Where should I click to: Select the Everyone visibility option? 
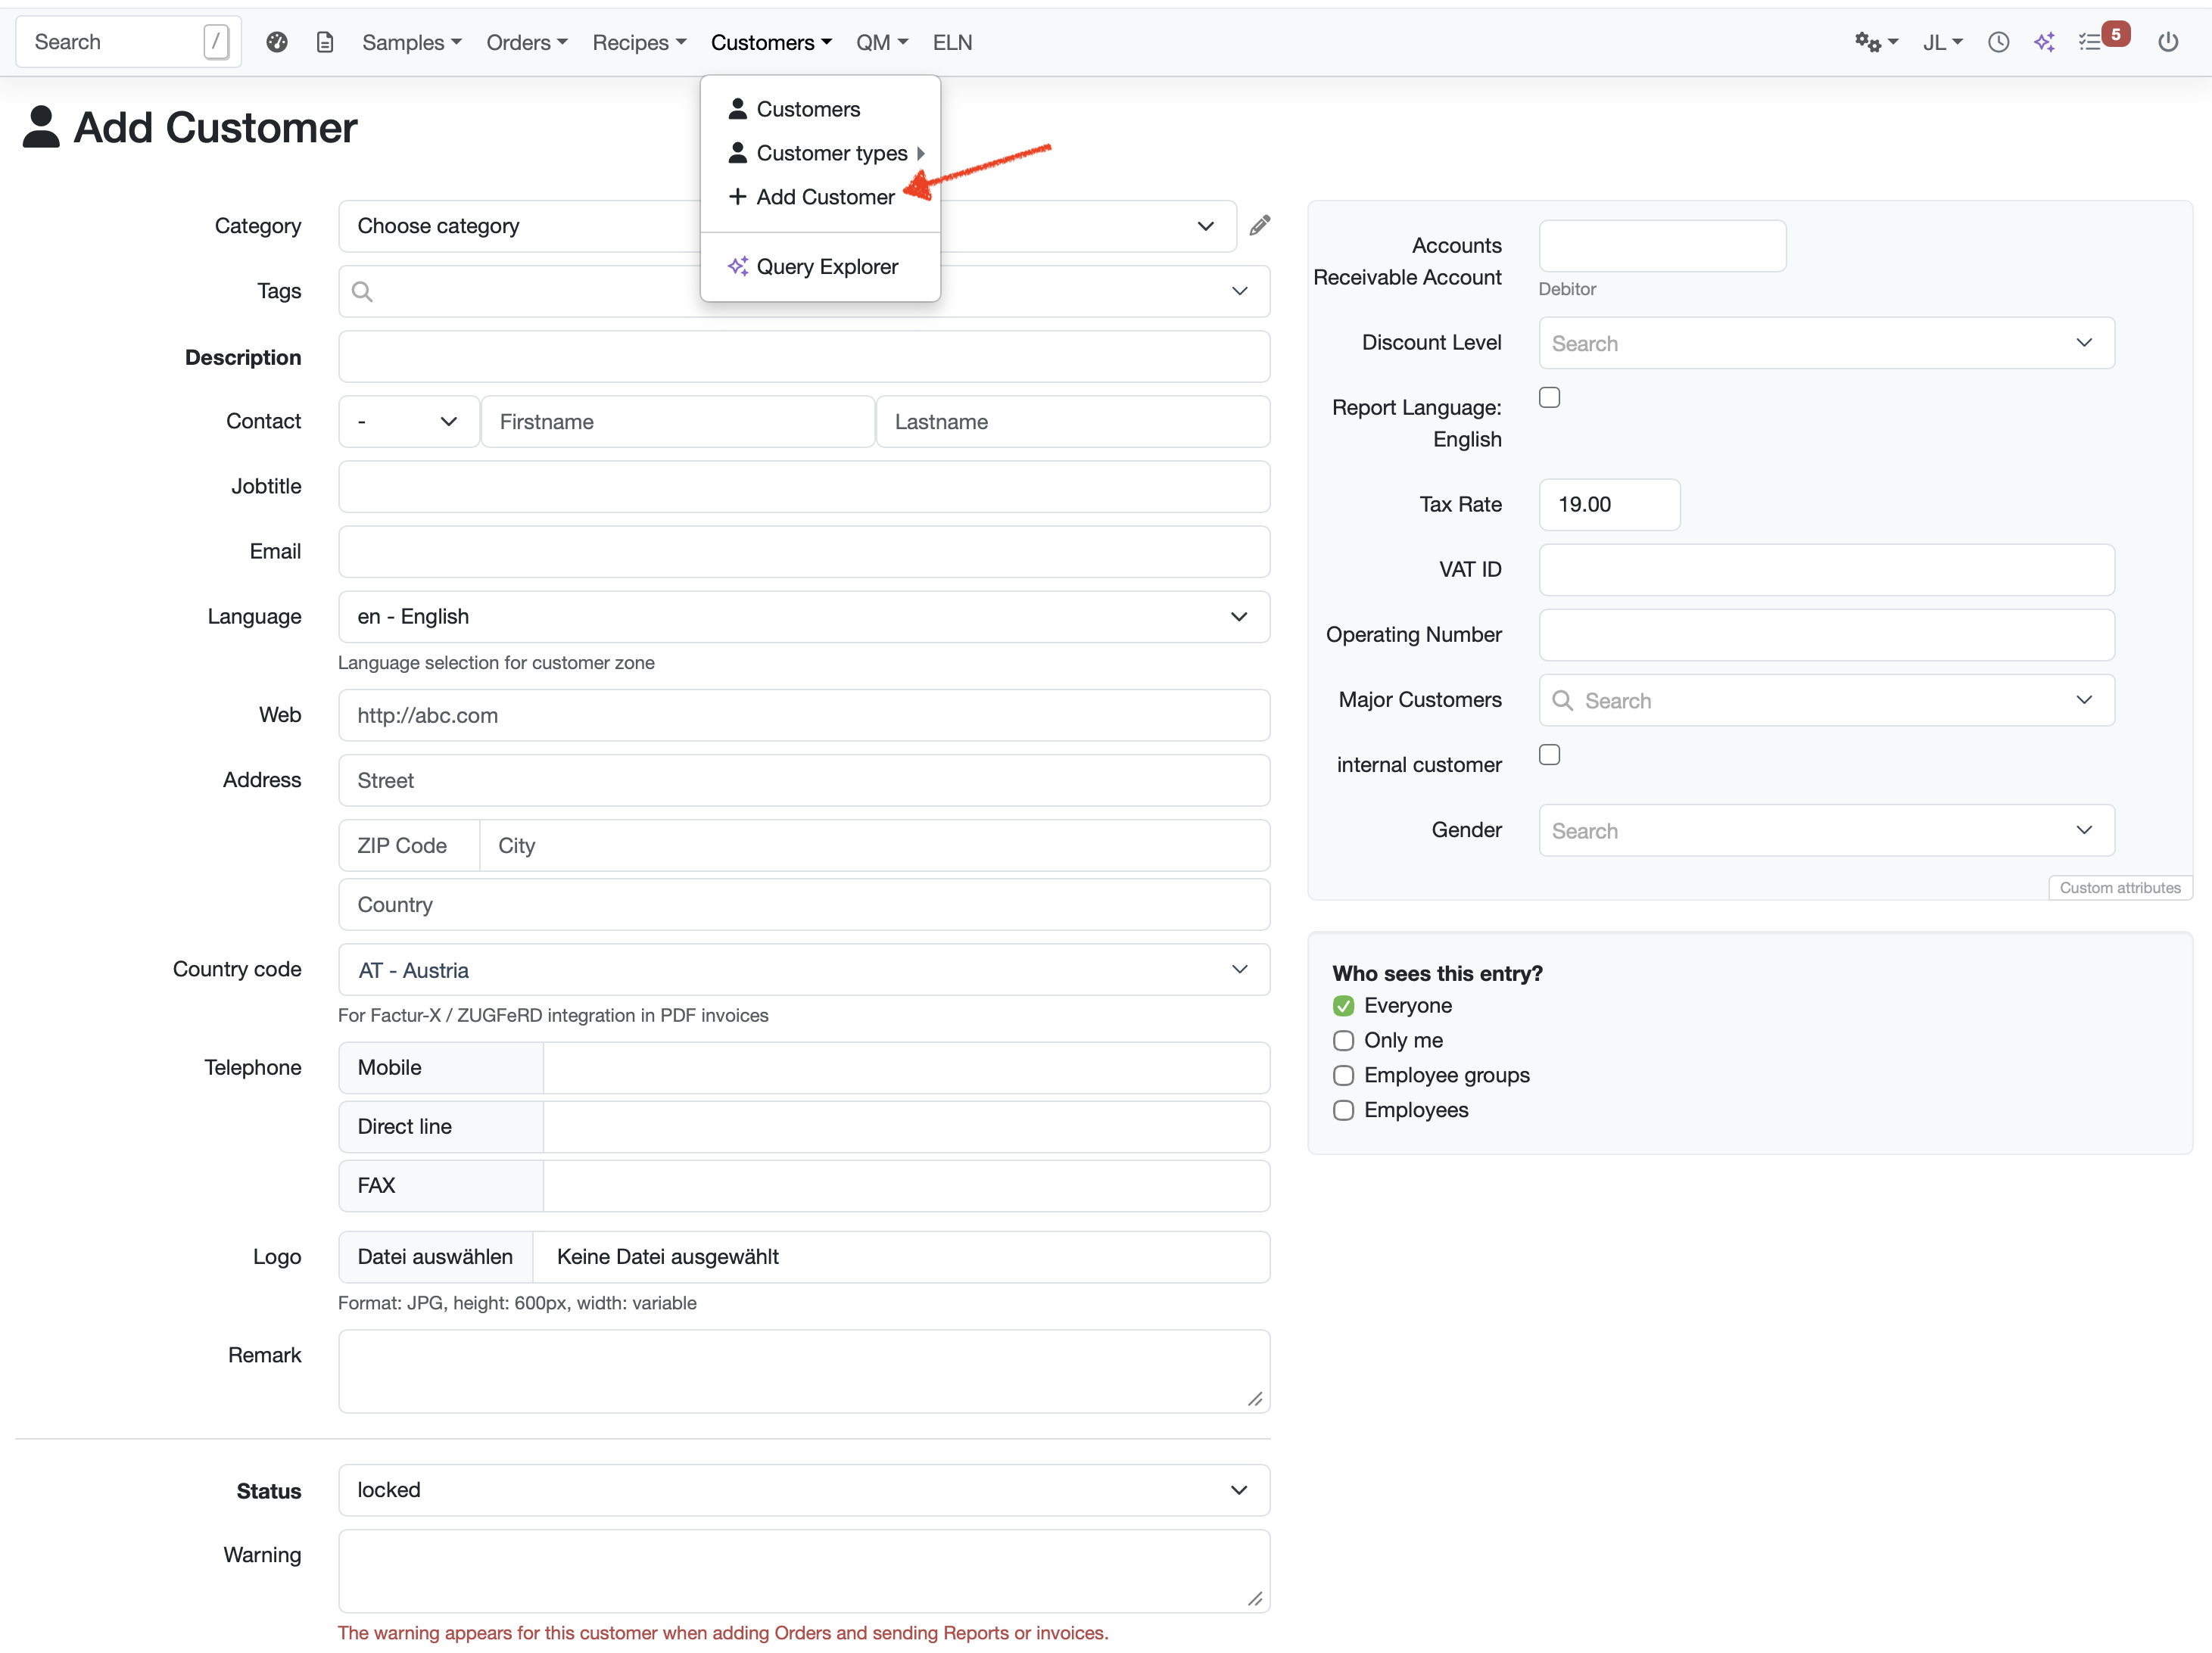1343,1005
